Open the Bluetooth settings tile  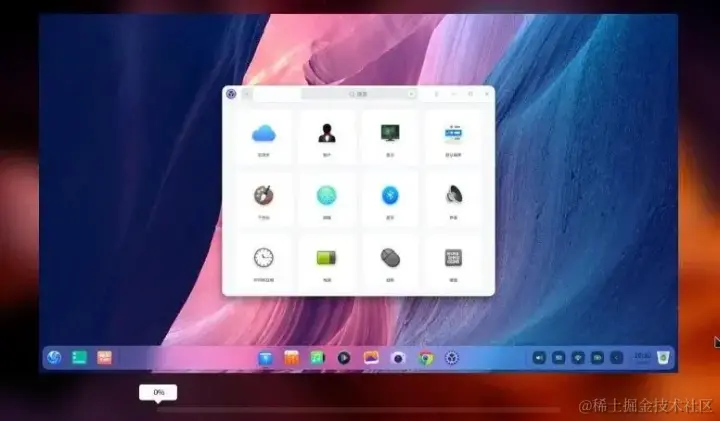pyautogui.click(x=390, y=199)
